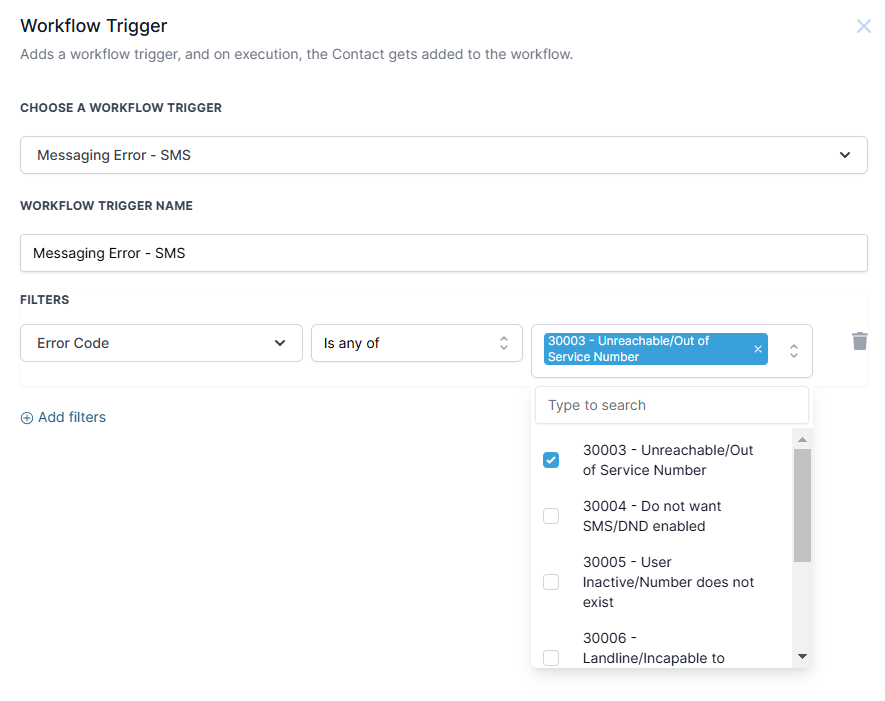Focus the Type to search field
Image resolution: width=885 pixels, height=701 pixels.
[672, 405]
